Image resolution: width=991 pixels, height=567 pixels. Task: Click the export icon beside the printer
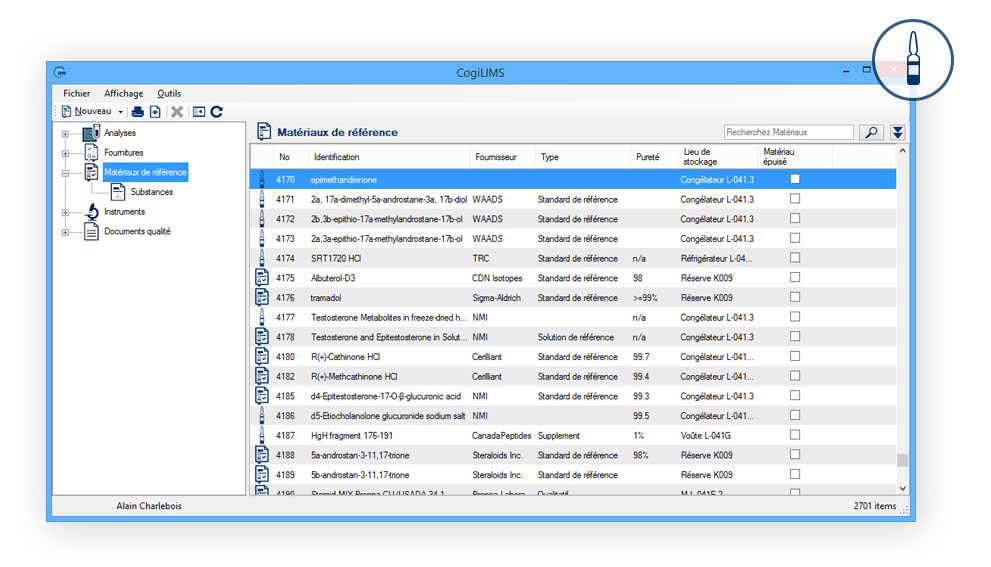(x=155, y=112)
